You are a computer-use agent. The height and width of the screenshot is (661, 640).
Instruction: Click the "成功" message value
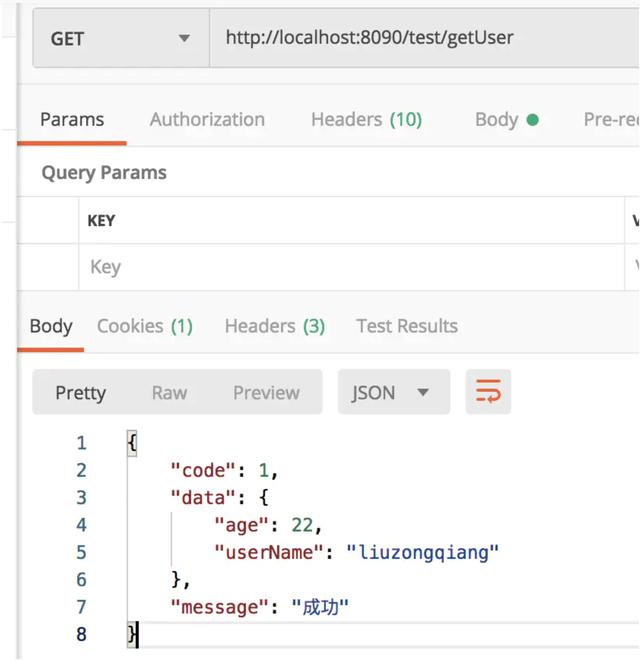click(320, 607)
